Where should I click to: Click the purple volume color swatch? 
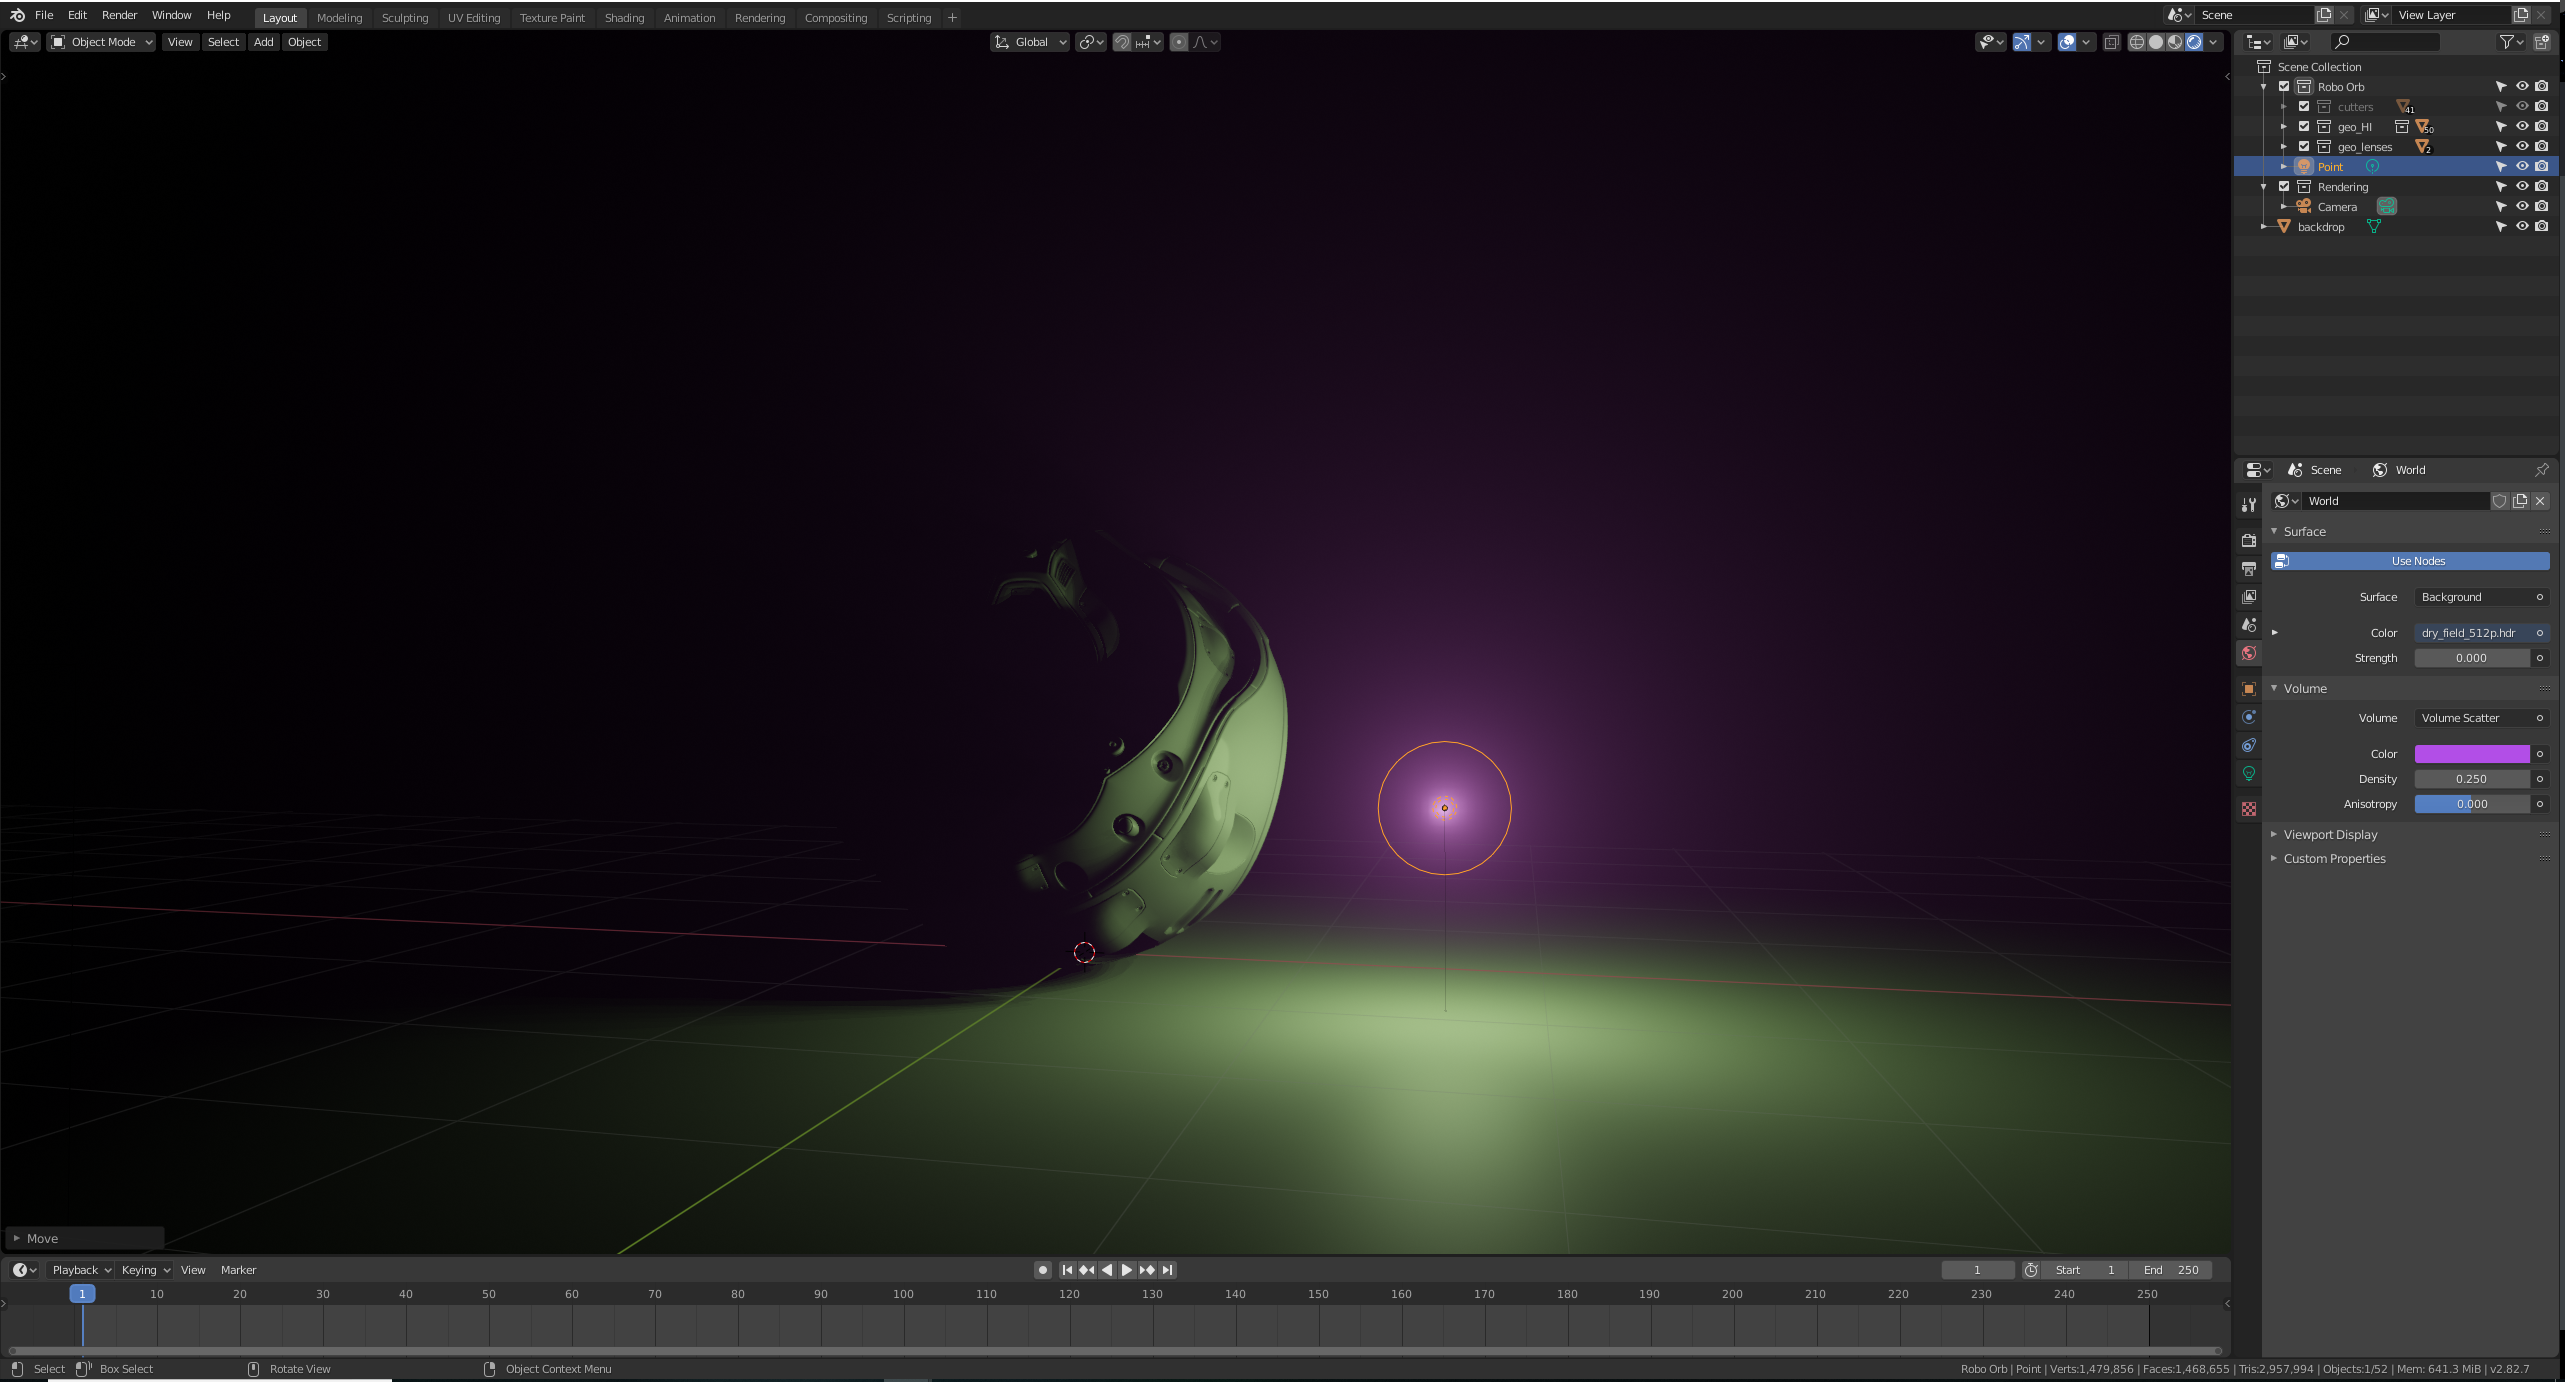[2471, 754]
